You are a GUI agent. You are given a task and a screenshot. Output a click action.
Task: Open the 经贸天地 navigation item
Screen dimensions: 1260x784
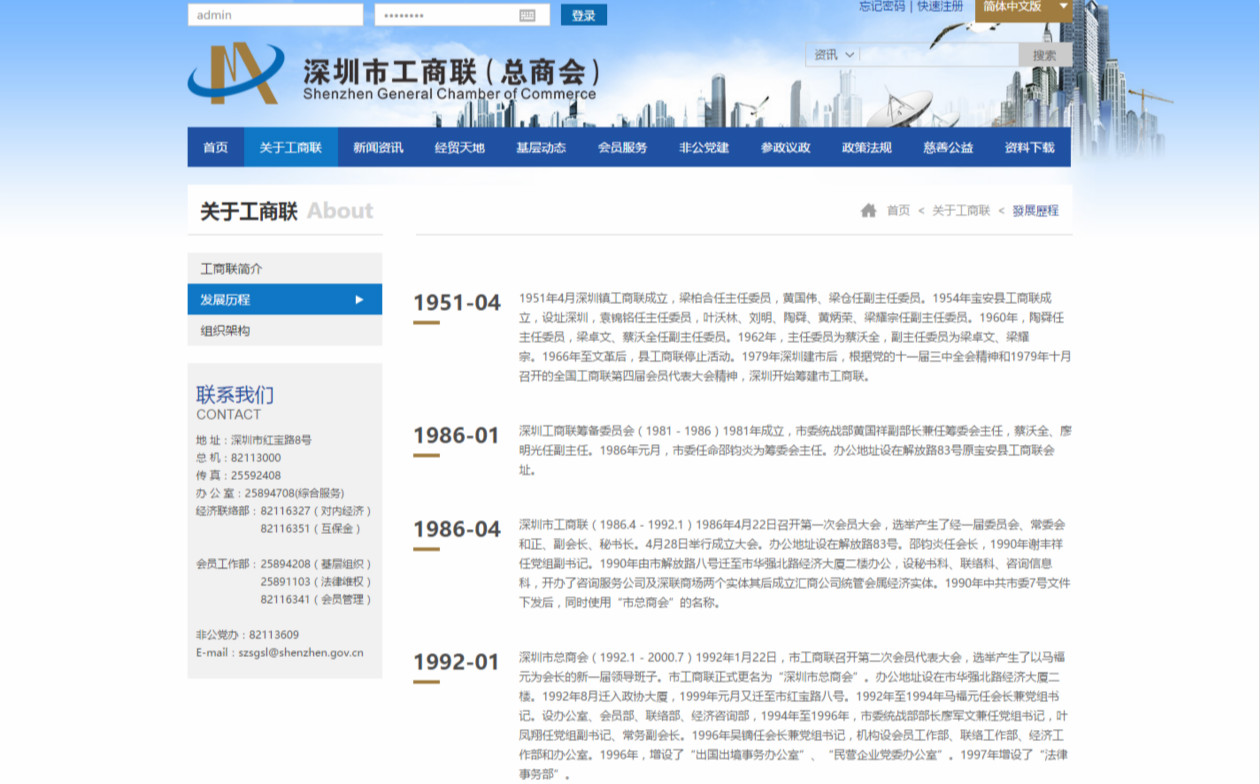coord(460,147)
